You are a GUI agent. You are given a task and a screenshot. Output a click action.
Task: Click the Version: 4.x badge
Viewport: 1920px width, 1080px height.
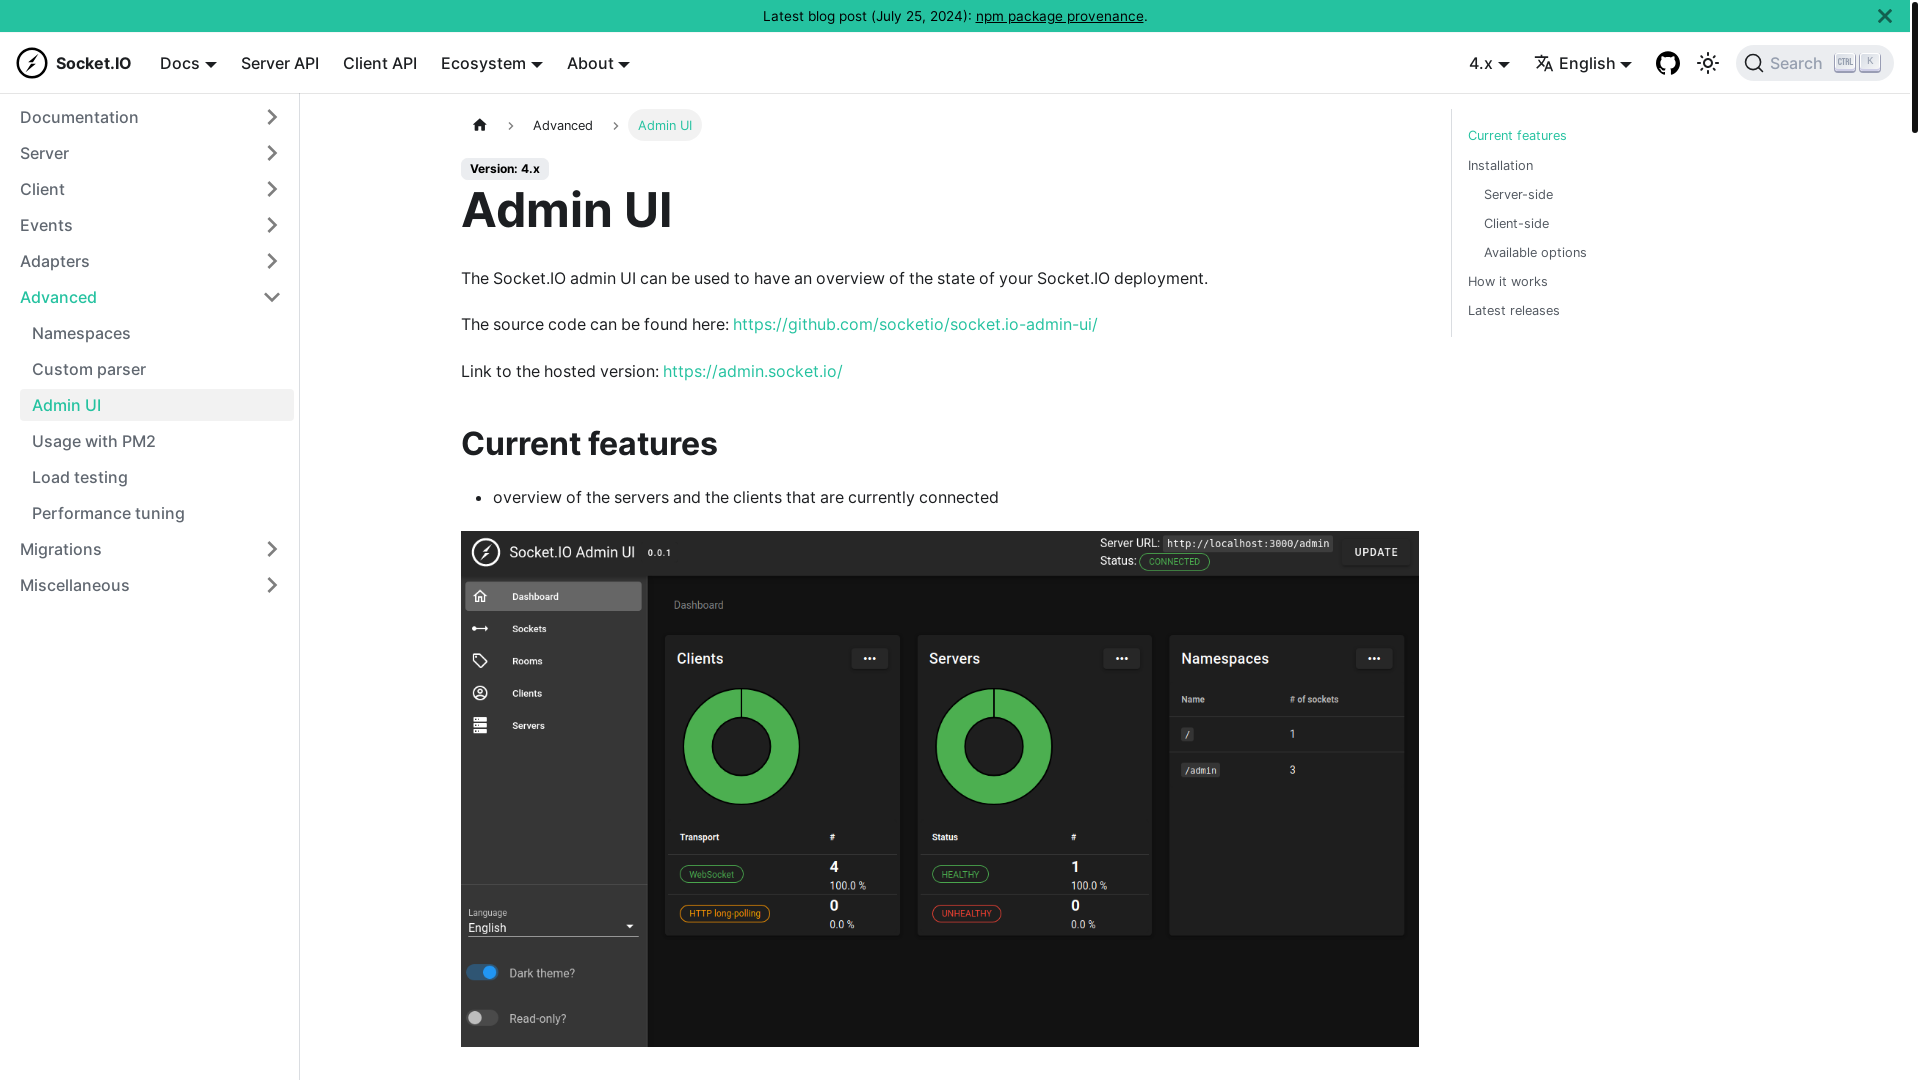pyautogui.click(x=505, y=168)
